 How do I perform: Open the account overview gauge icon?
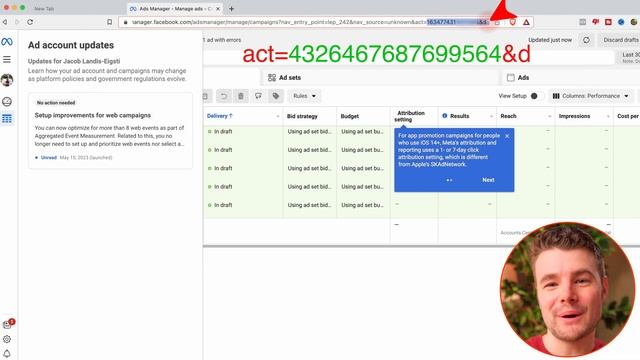tap(7, 101)
